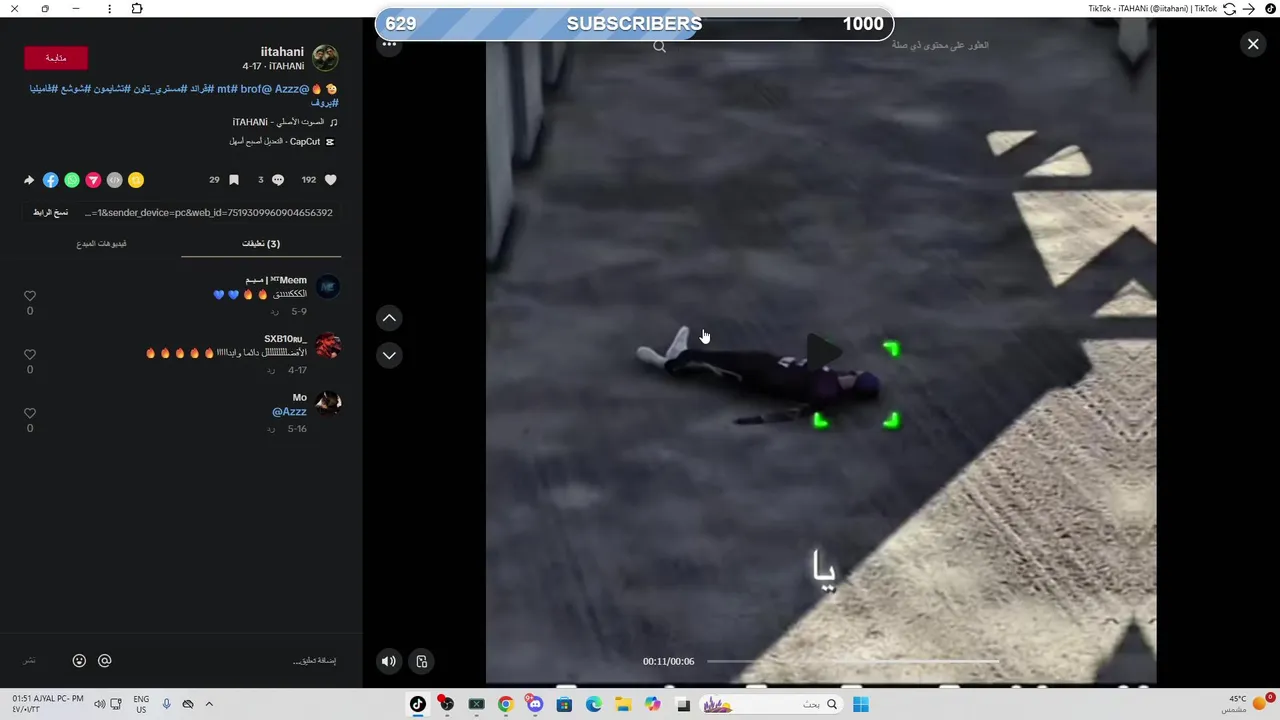Save the video with the bookmark icon
This screenshot has height=720, width=1280.
(234, 180)
